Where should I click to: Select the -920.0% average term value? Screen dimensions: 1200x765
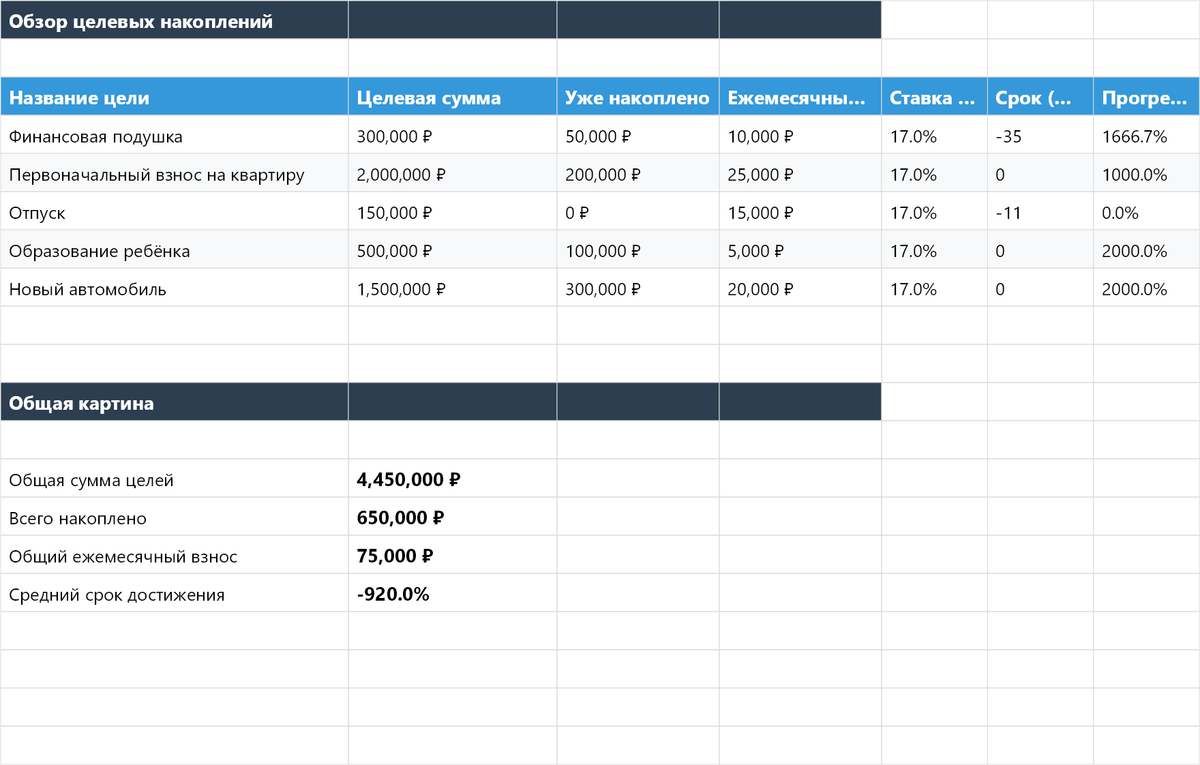393,595
